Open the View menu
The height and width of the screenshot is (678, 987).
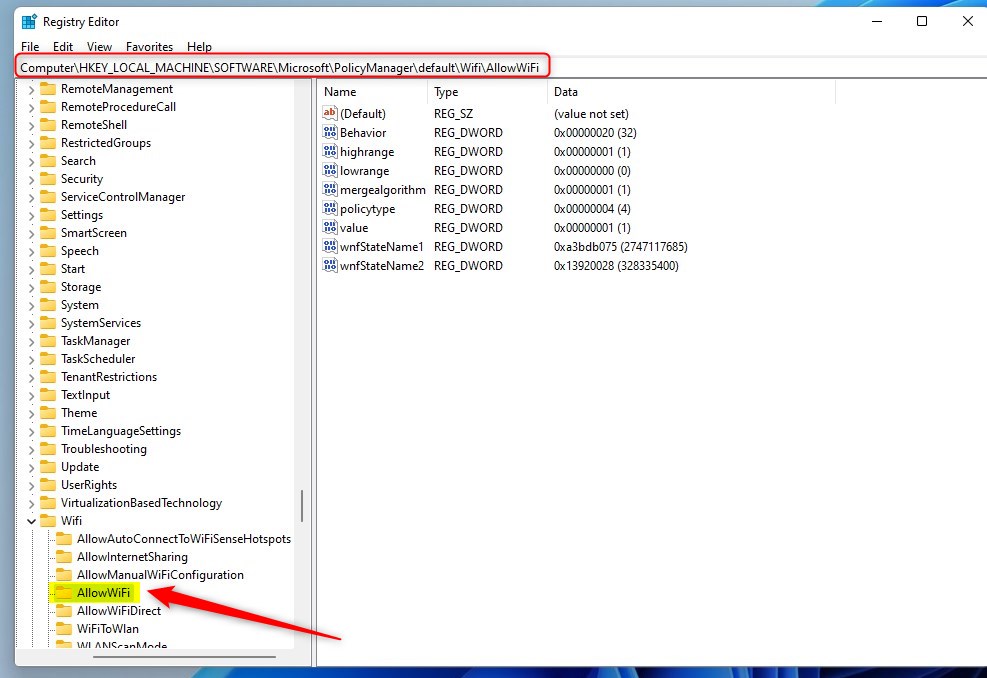click(x=99, y=47)
